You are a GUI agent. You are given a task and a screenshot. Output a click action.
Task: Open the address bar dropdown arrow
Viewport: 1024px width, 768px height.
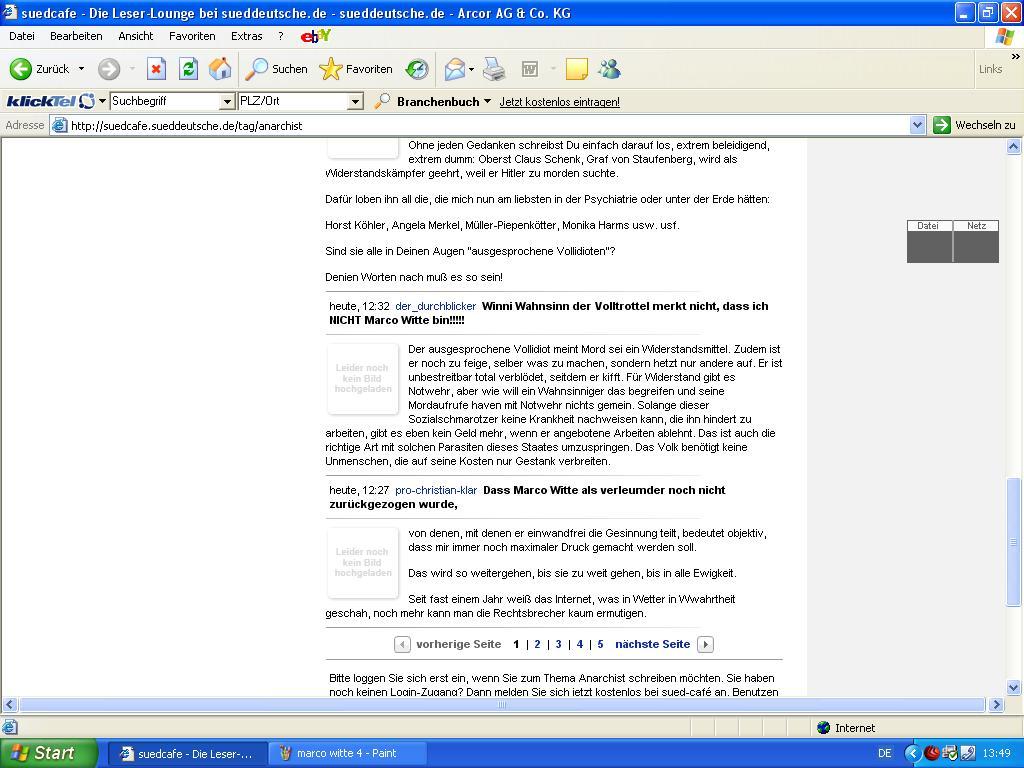918,125
